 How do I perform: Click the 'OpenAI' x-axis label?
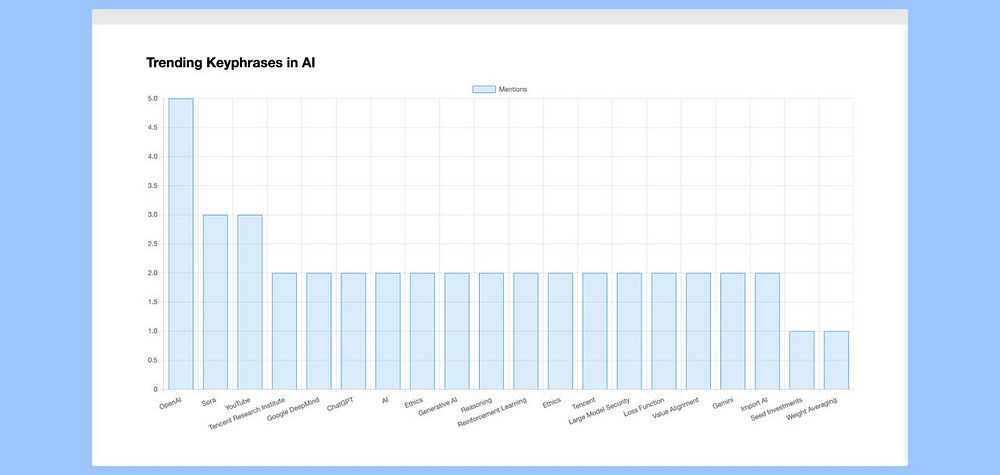[170, 404]
